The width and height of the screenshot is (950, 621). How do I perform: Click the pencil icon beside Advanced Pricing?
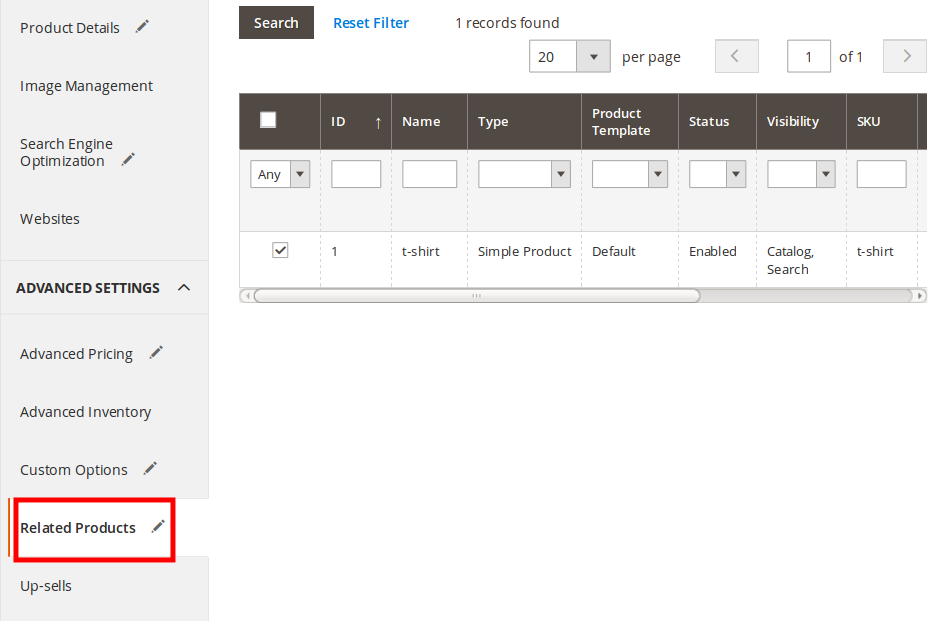tap(155, 353)
